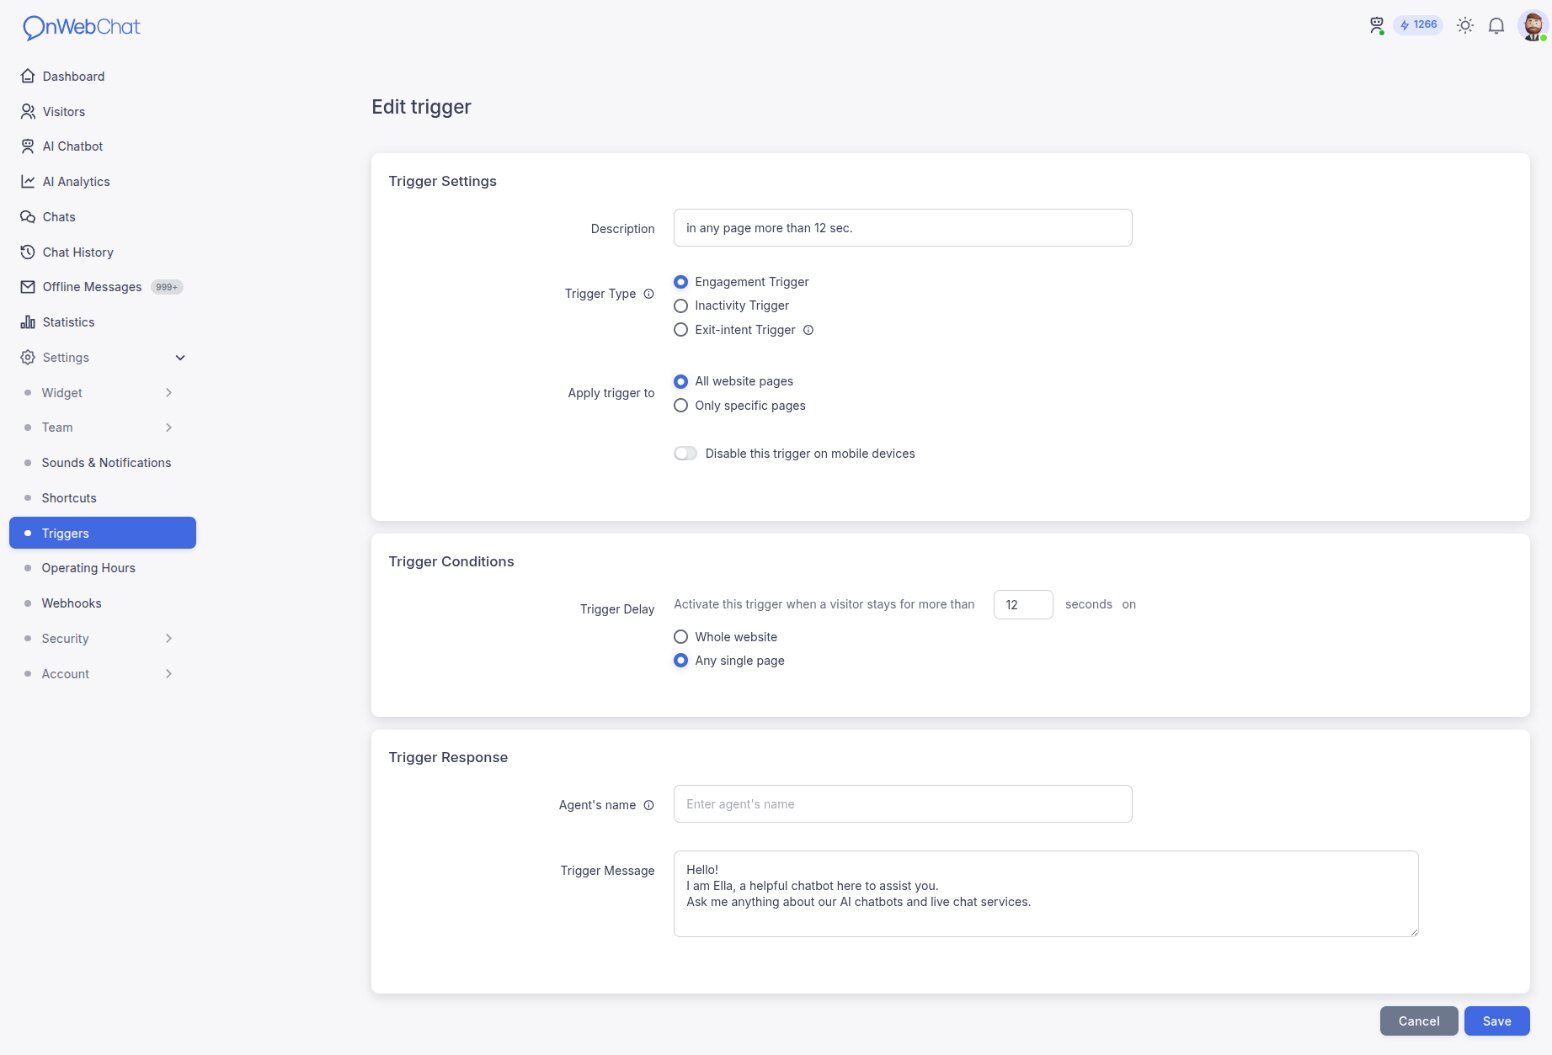Expand the Widget submenu

pyautogui.click(x=168, y=392)
